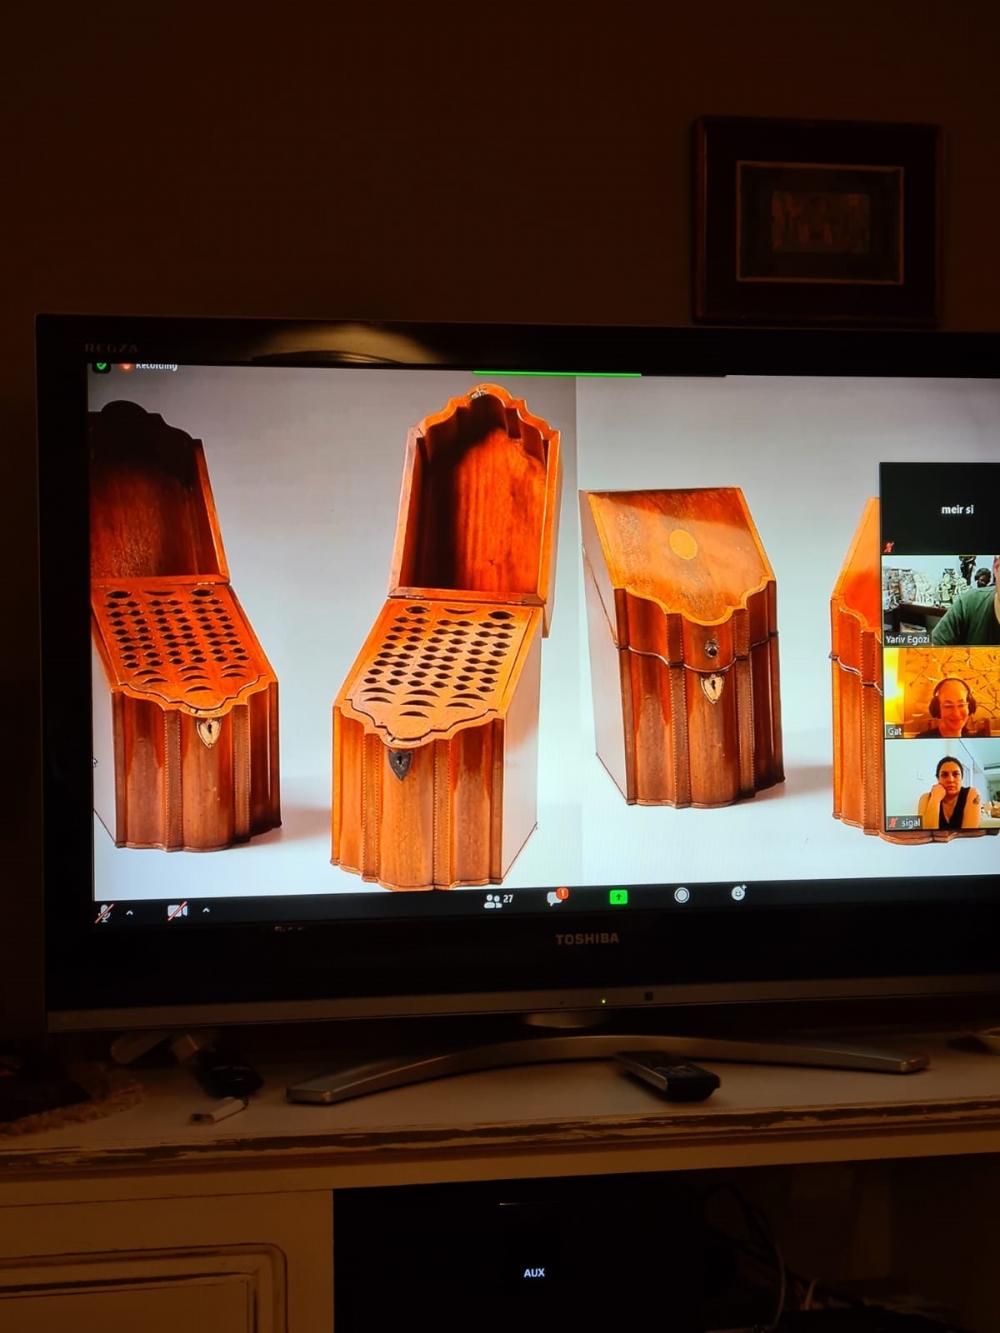Screen dimensions: 1000x1333
Task: Open audio options arrow beside microphone
Action: click(x=129, y=912)
